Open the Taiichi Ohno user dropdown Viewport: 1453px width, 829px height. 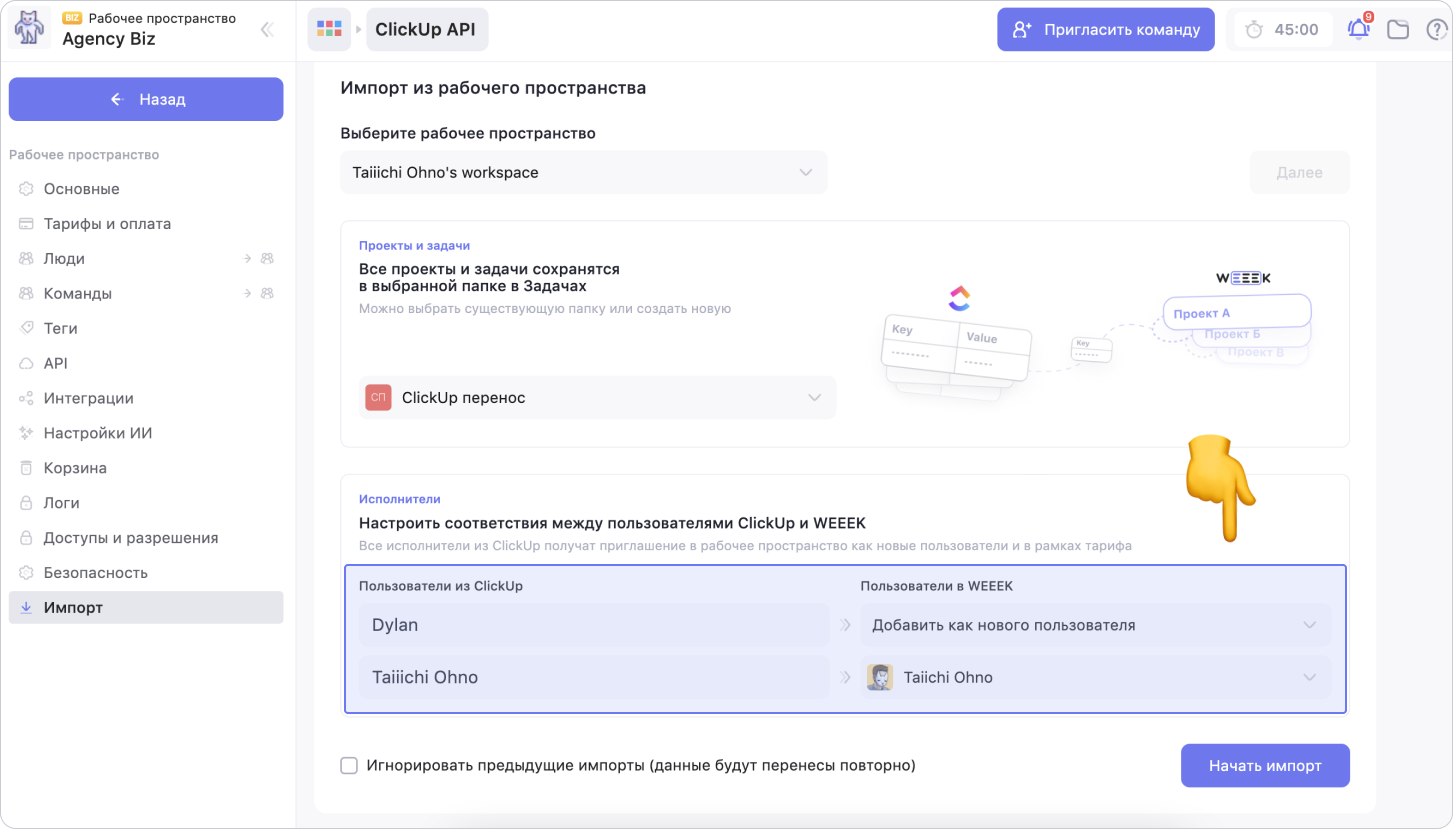tap(1095, 677)
